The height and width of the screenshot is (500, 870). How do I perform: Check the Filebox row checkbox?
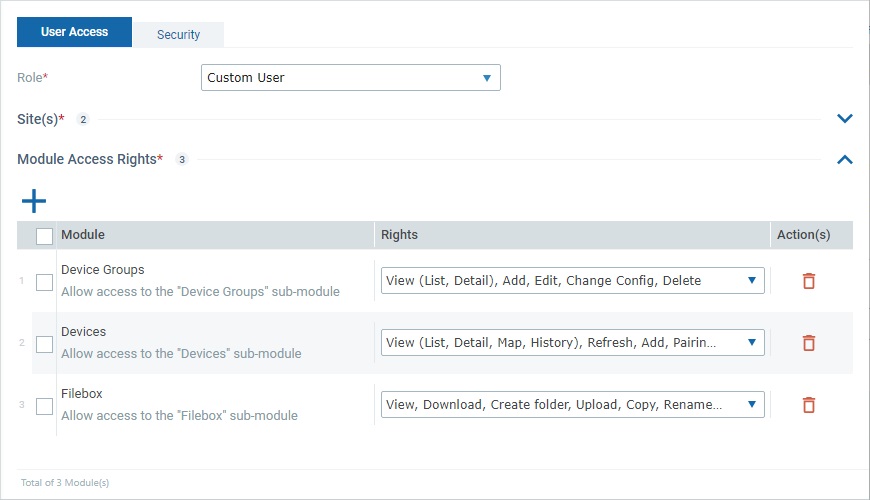pyautogui.click(x=44, y=407)
